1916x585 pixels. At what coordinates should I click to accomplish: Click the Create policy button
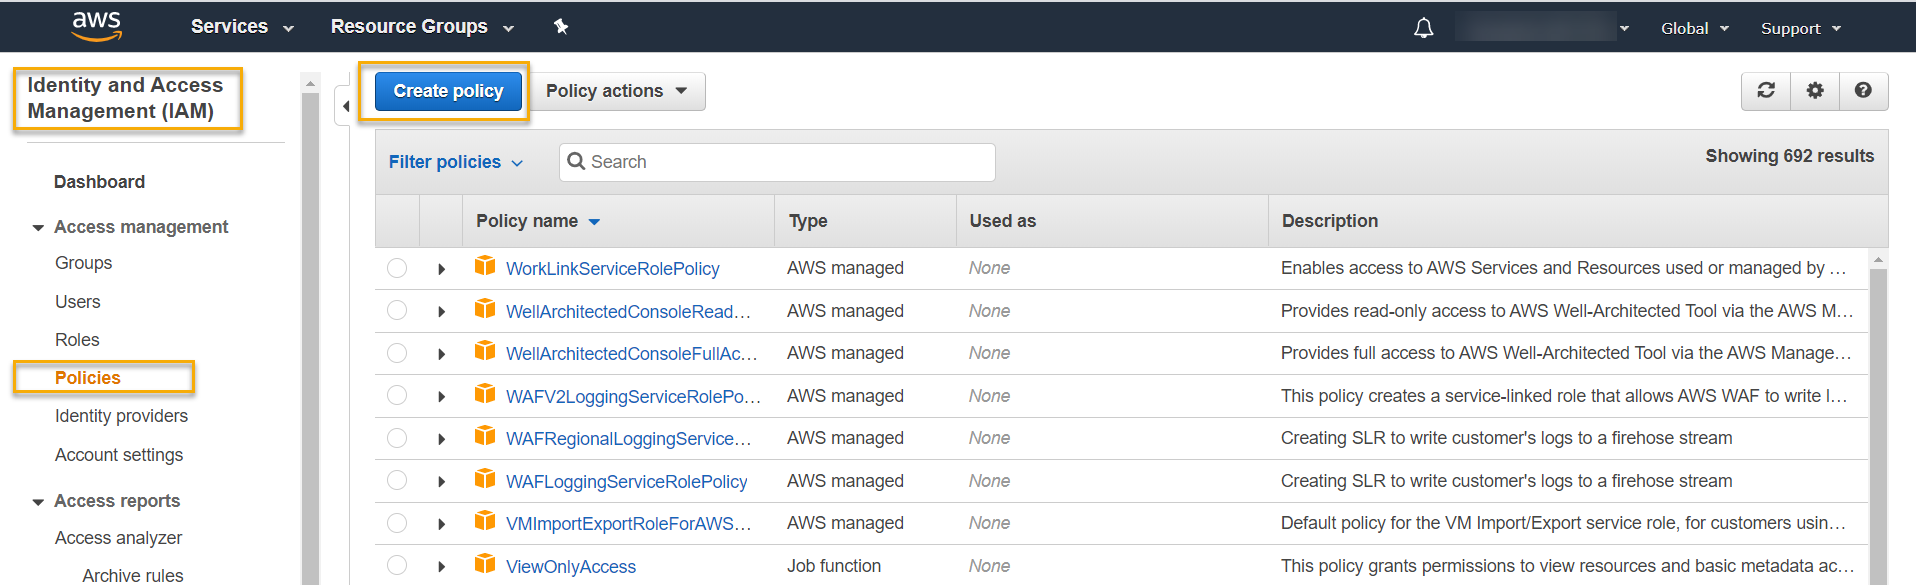pos(448,91)
